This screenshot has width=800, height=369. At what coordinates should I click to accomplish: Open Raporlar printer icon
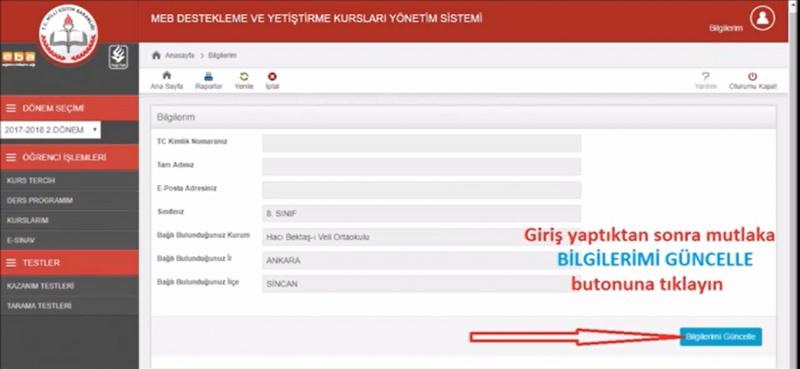click(209, 77)
